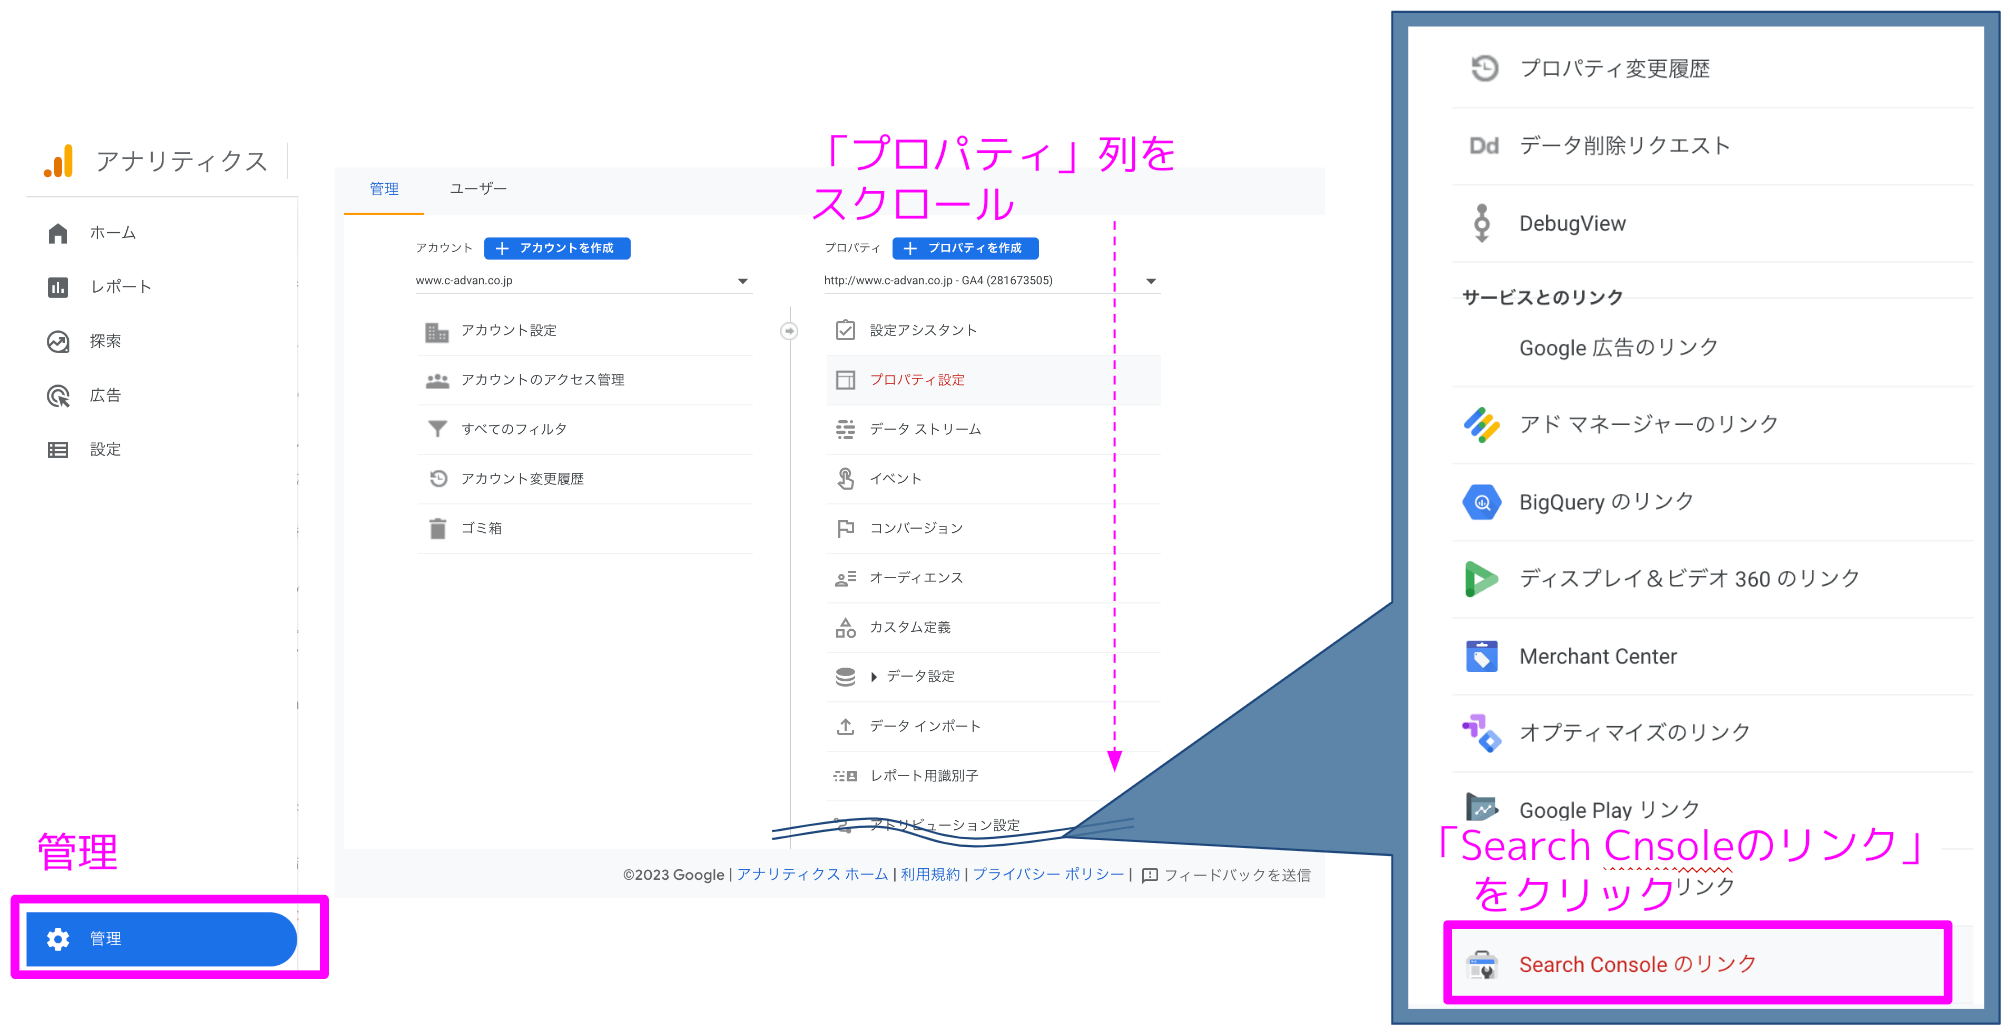Click 利用規約 footer link
The image size is (2010, 1032).
930,874
